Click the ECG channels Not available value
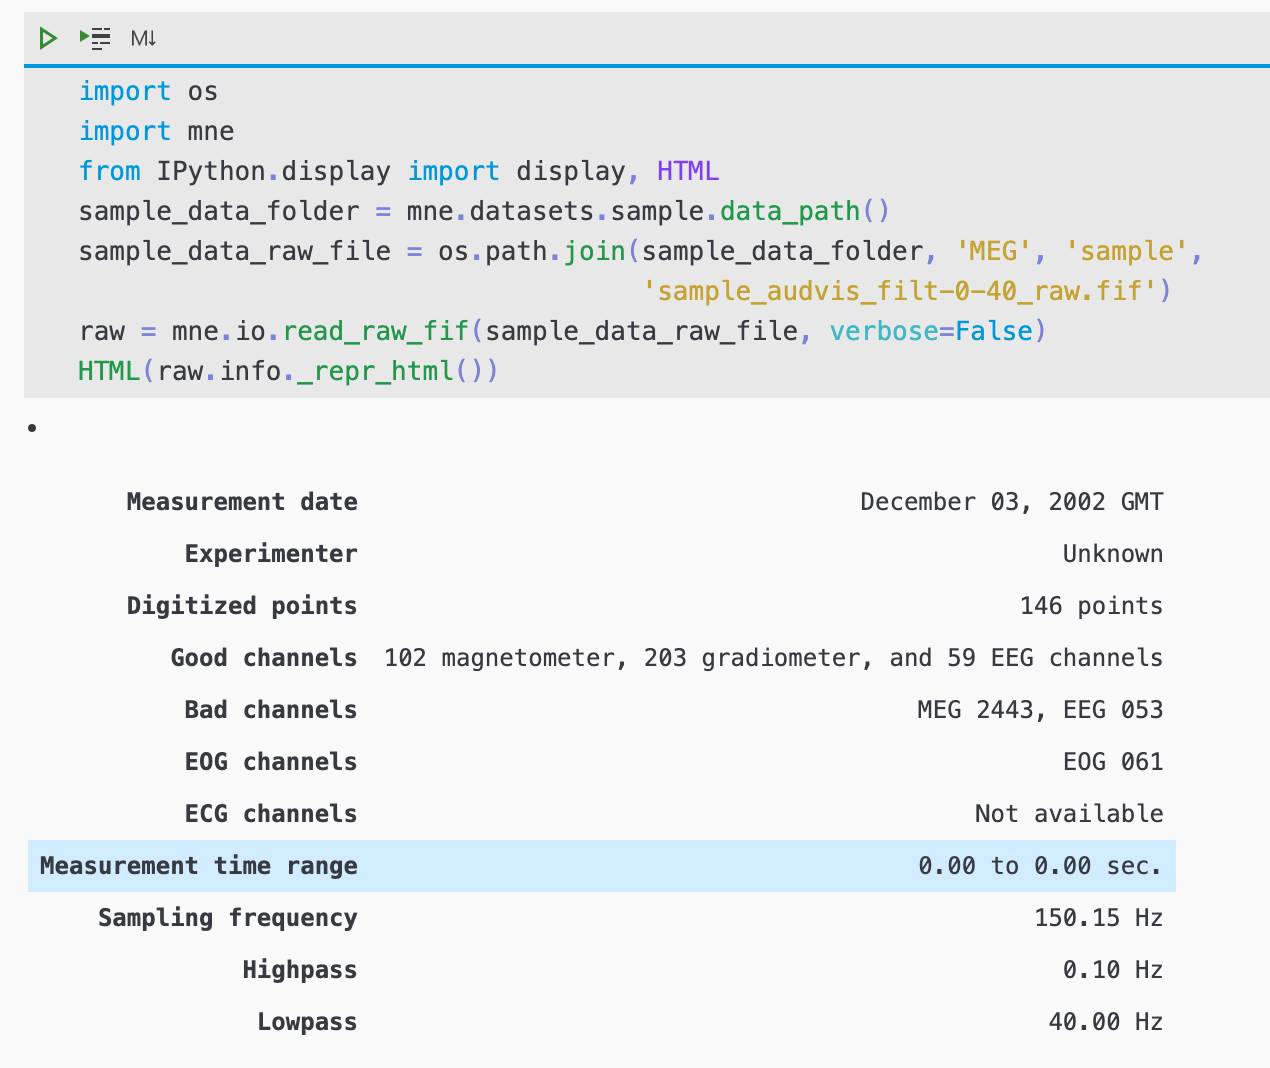 coord(1069,814)
